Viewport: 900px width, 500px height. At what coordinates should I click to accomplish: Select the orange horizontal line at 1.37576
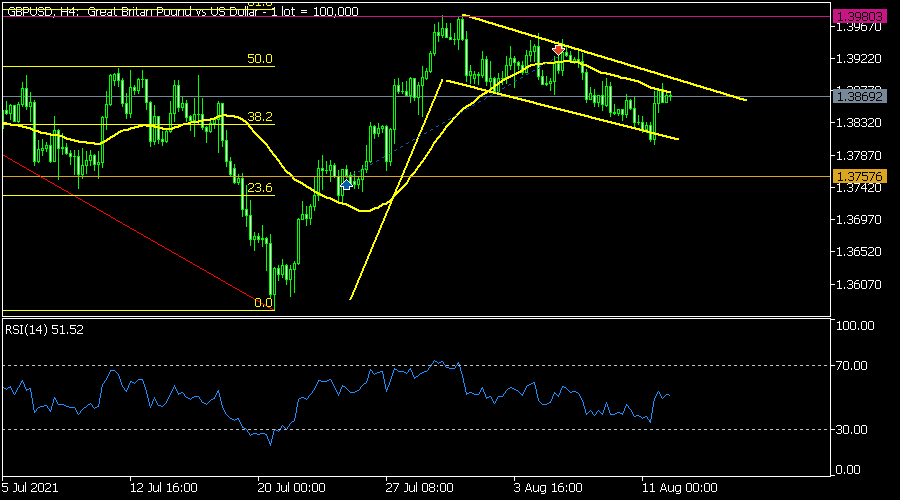[x=416, y=176]
